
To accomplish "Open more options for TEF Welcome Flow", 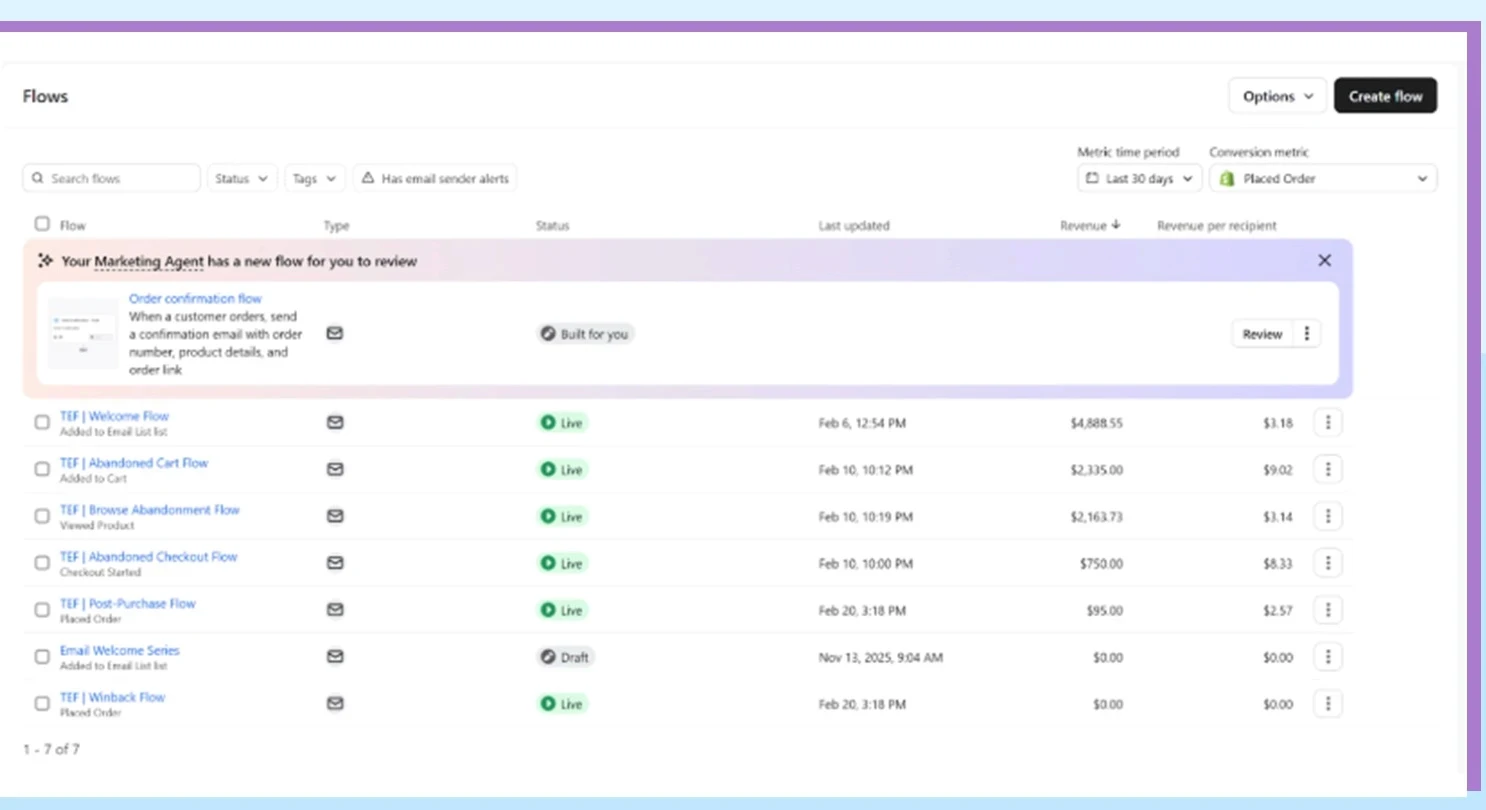I will tap(1327, 423).
